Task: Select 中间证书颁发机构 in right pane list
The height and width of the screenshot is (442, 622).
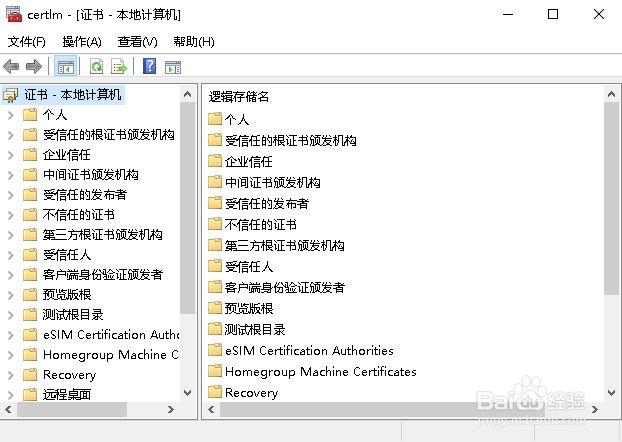Action: 273,183
